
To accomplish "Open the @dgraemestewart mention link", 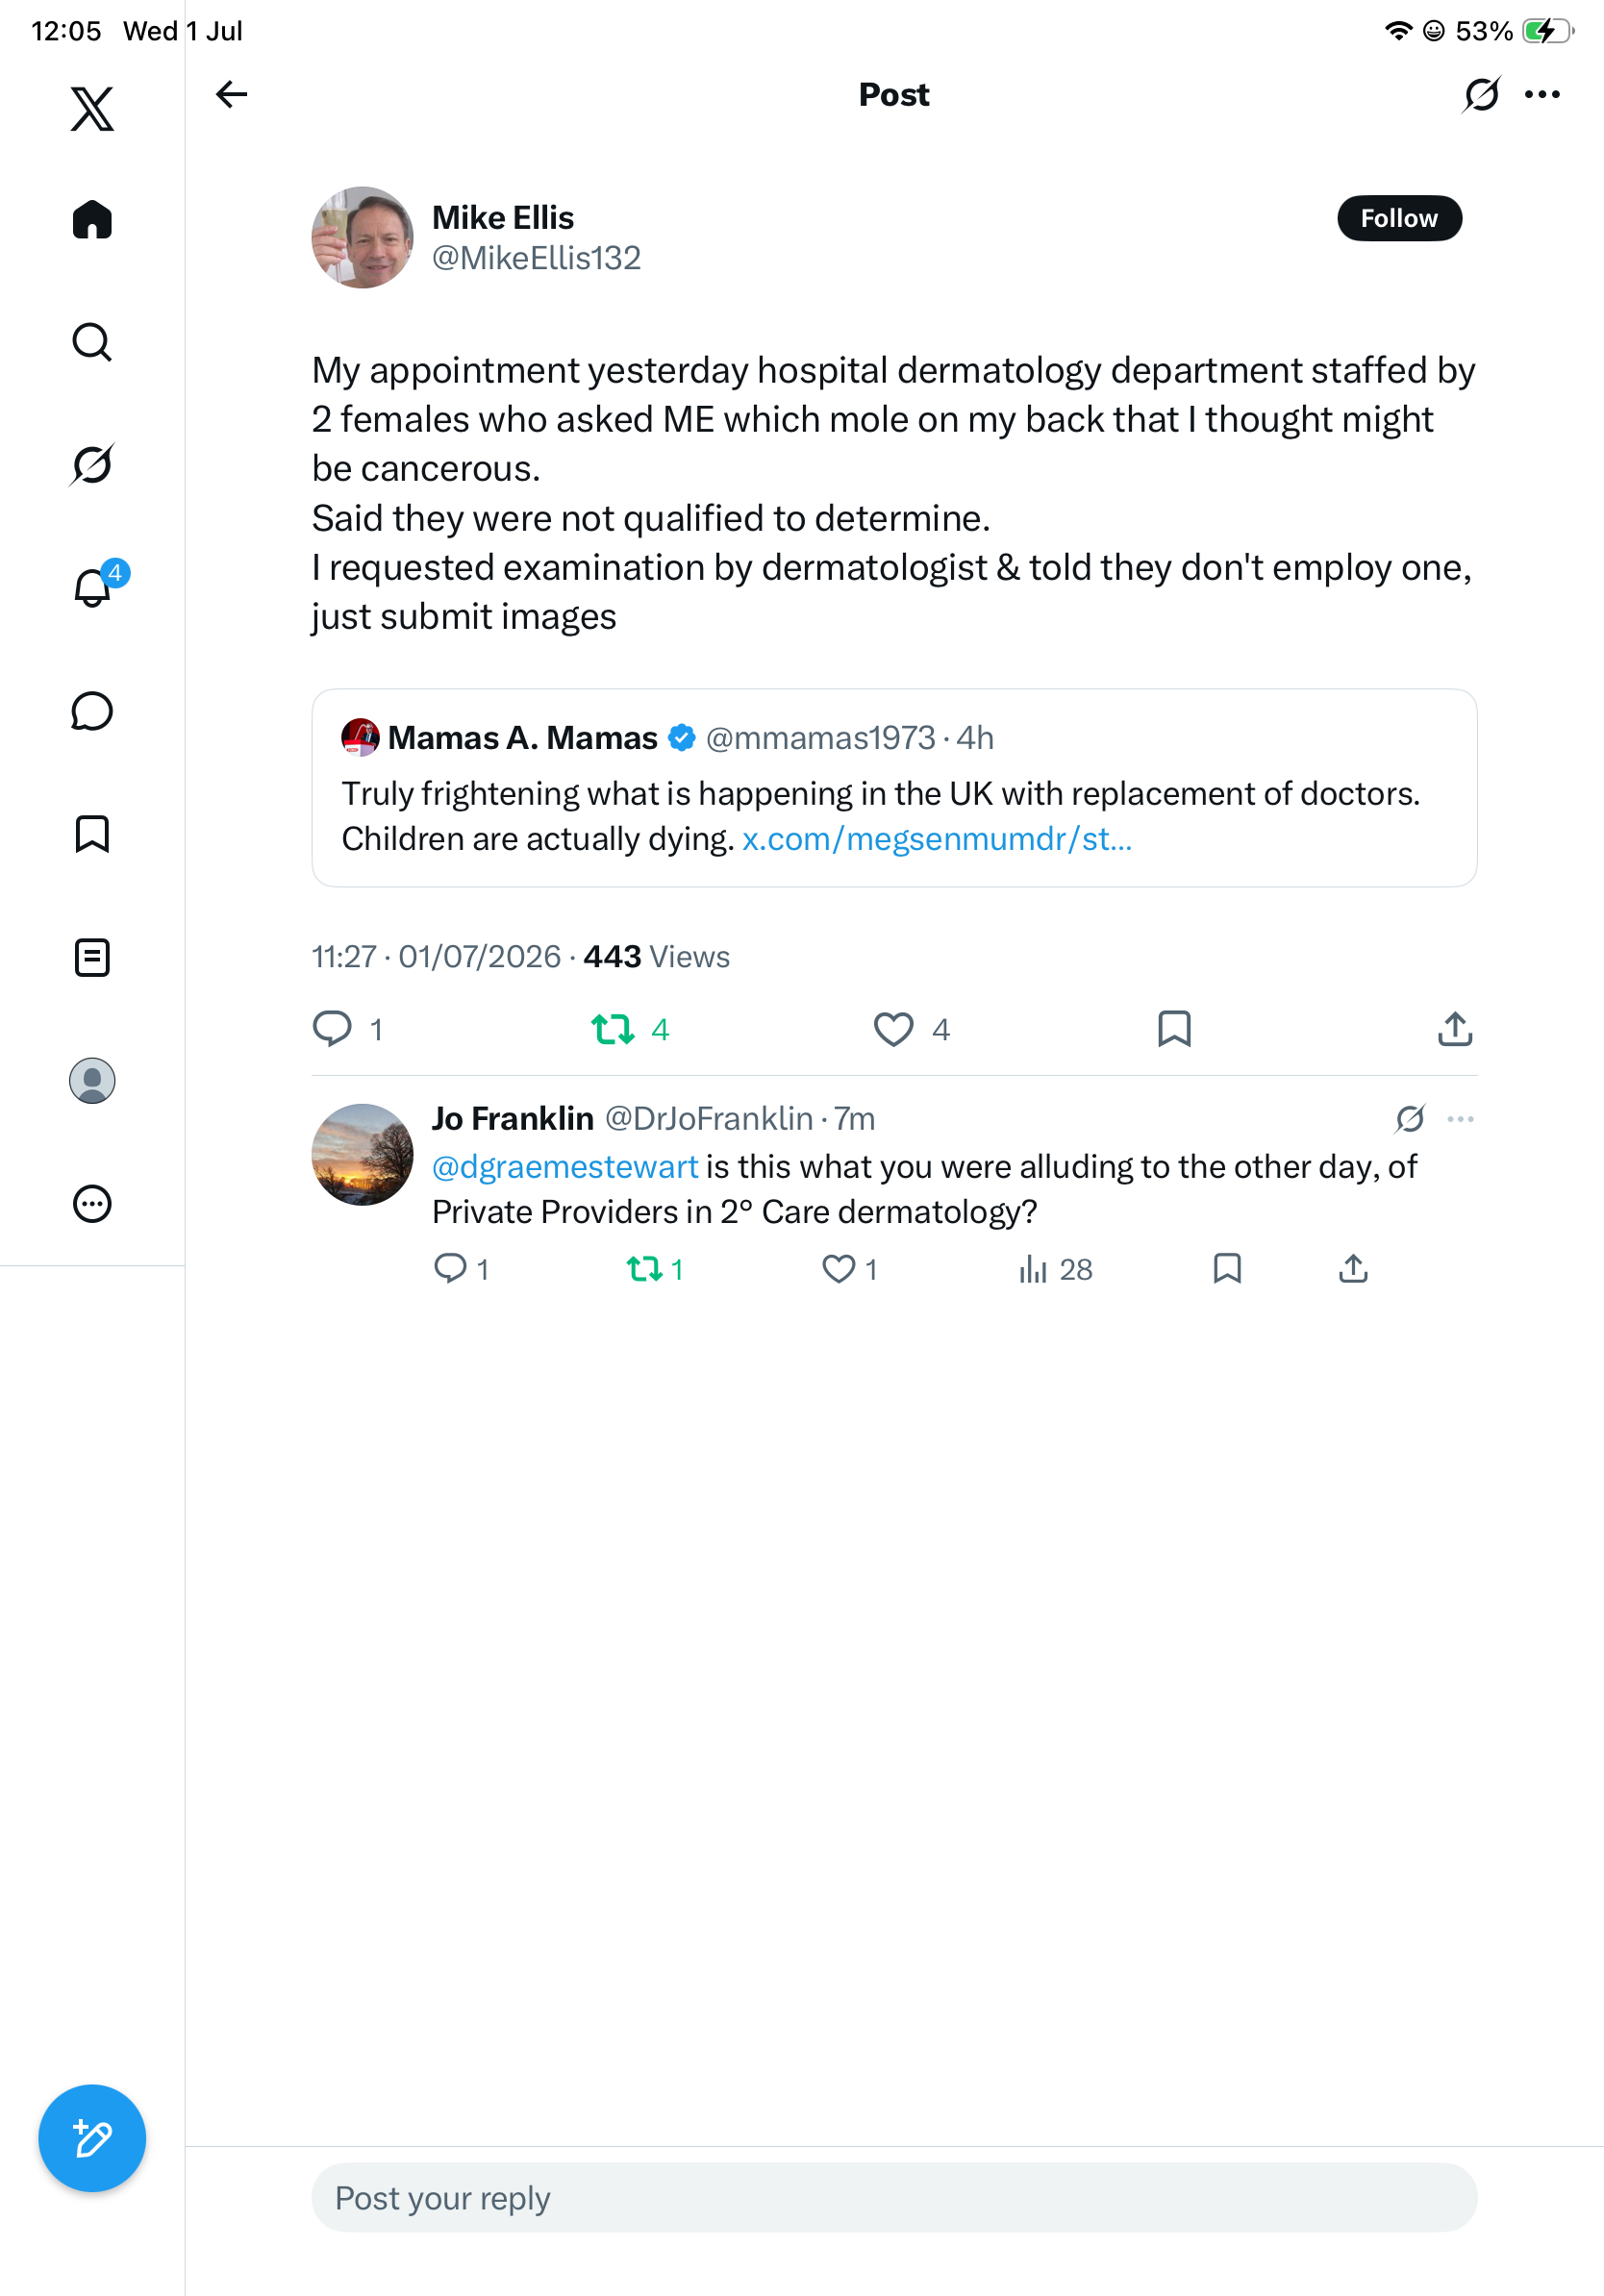I will point(565,1167).
